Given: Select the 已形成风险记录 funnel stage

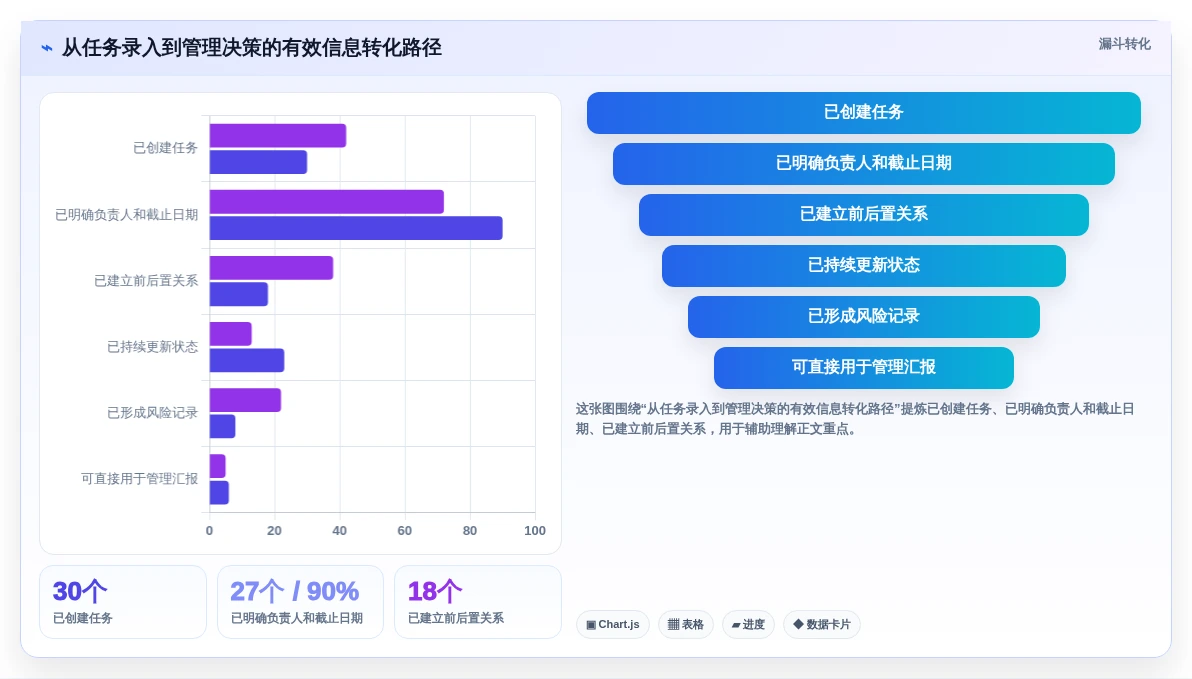Looking at the screenshot, I should [864, 316].
